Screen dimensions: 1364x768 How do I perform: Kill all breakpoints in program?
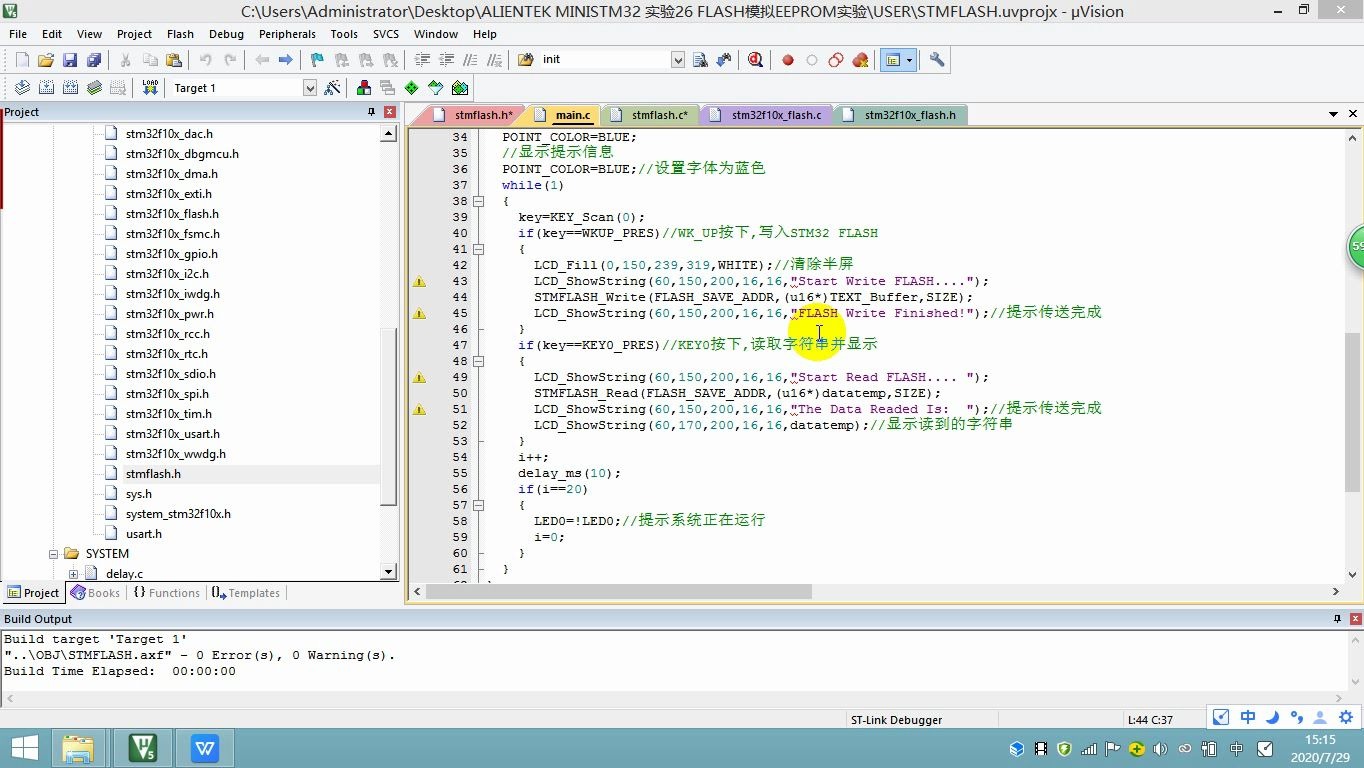coord(860,59)
